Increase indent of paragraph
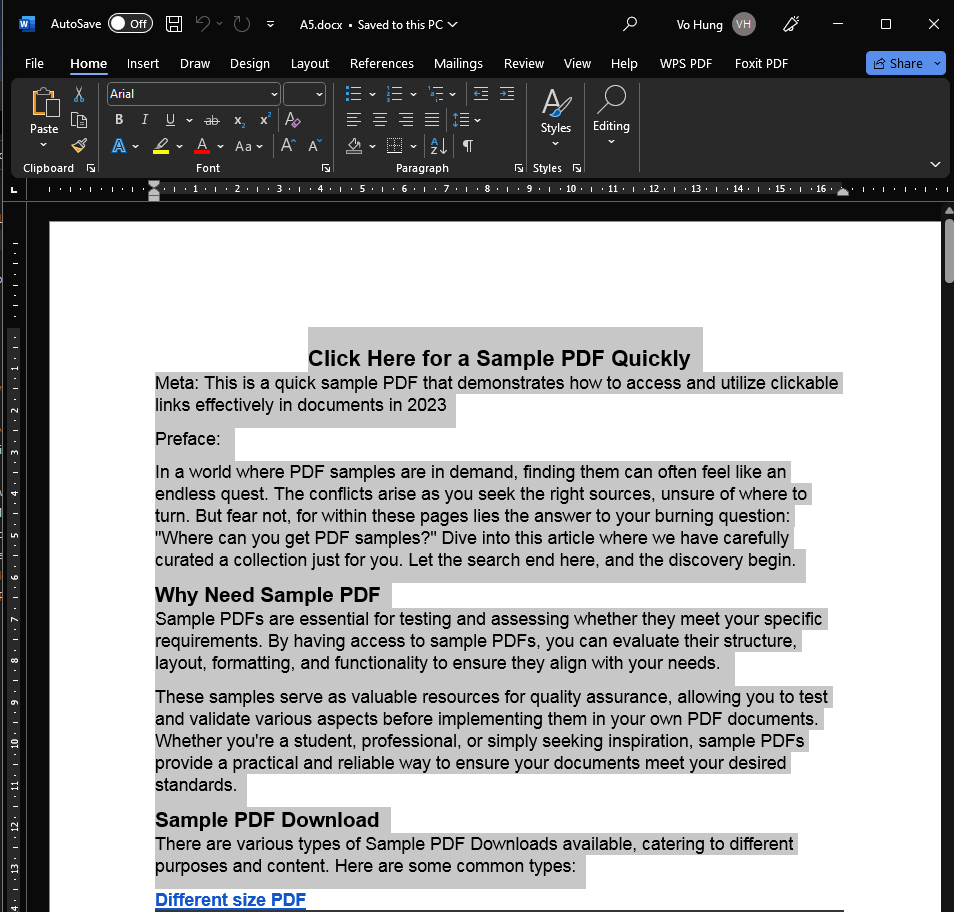Viewport: 954px width, 912px height. [x=507, y=94]
